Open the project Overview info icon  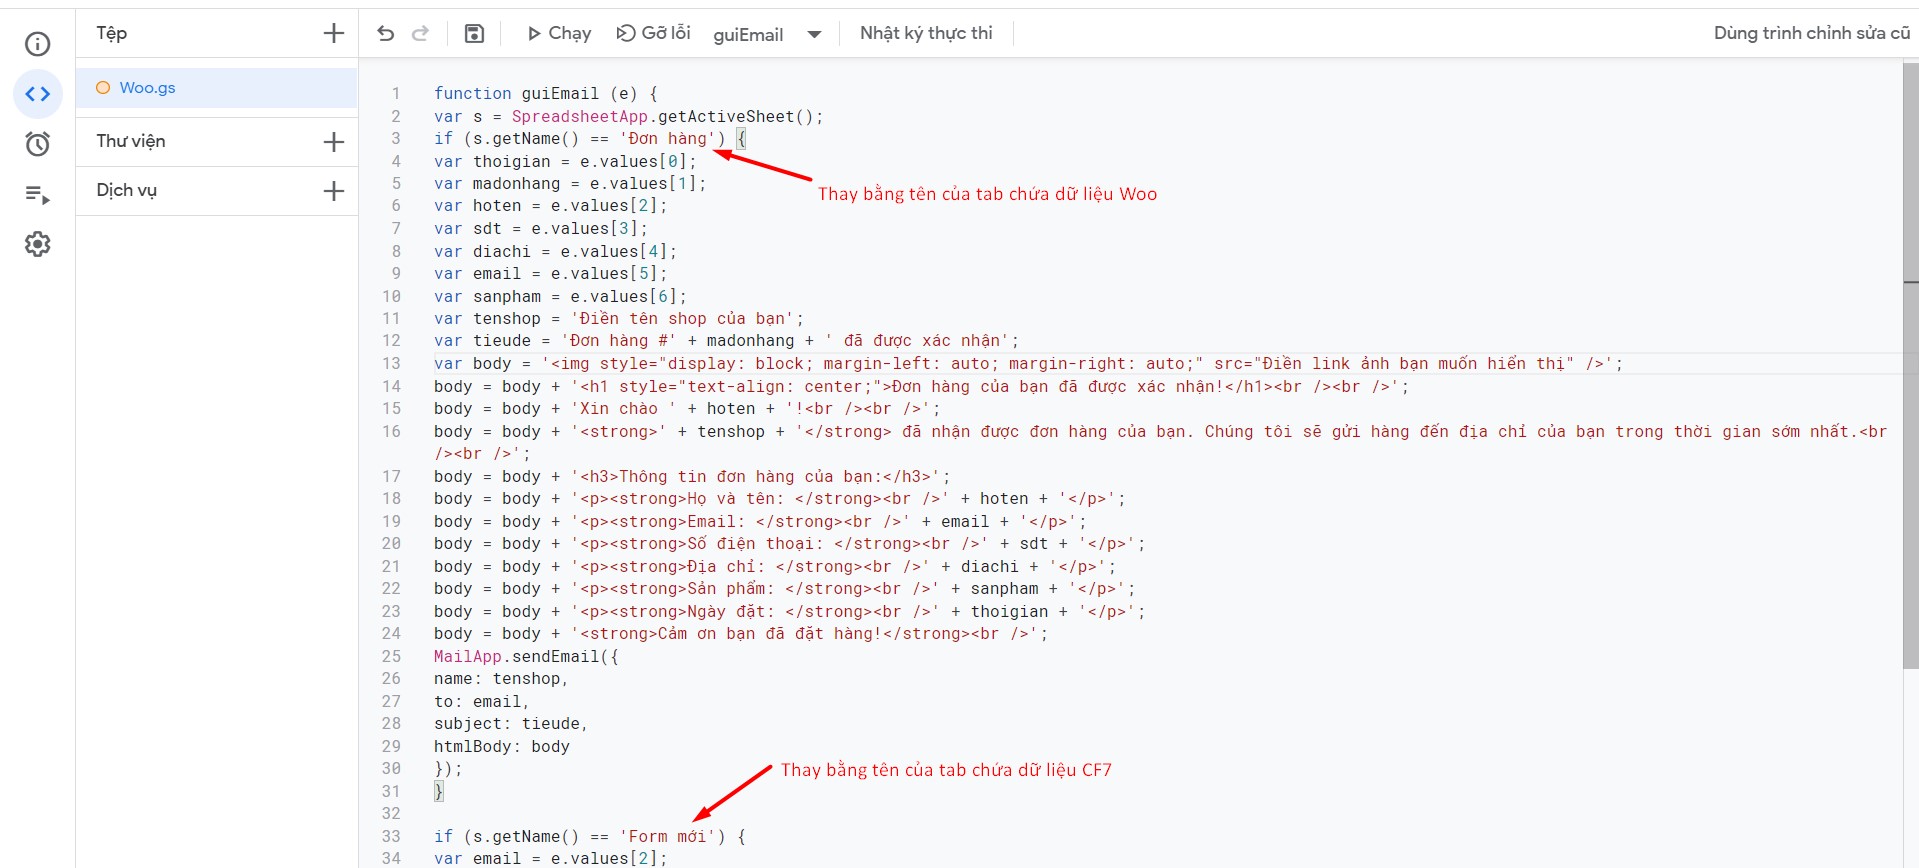click(x=37, y=44)
